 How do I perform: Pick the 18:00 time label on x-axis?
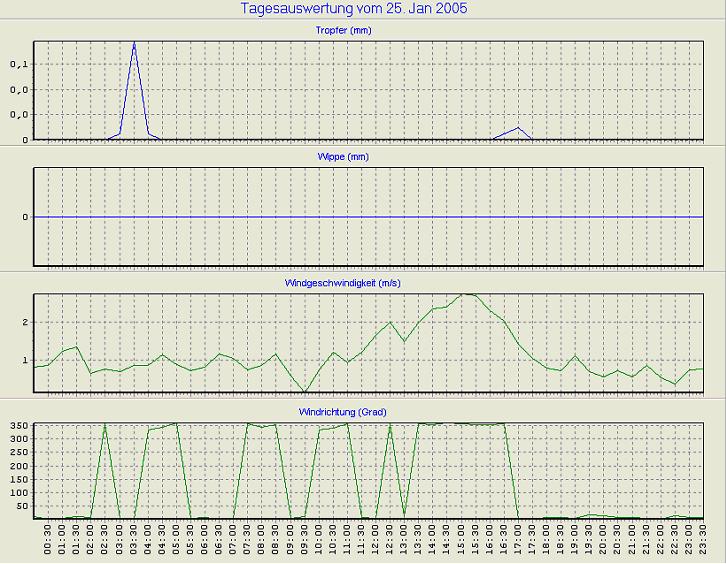click(x=547, y=542)
